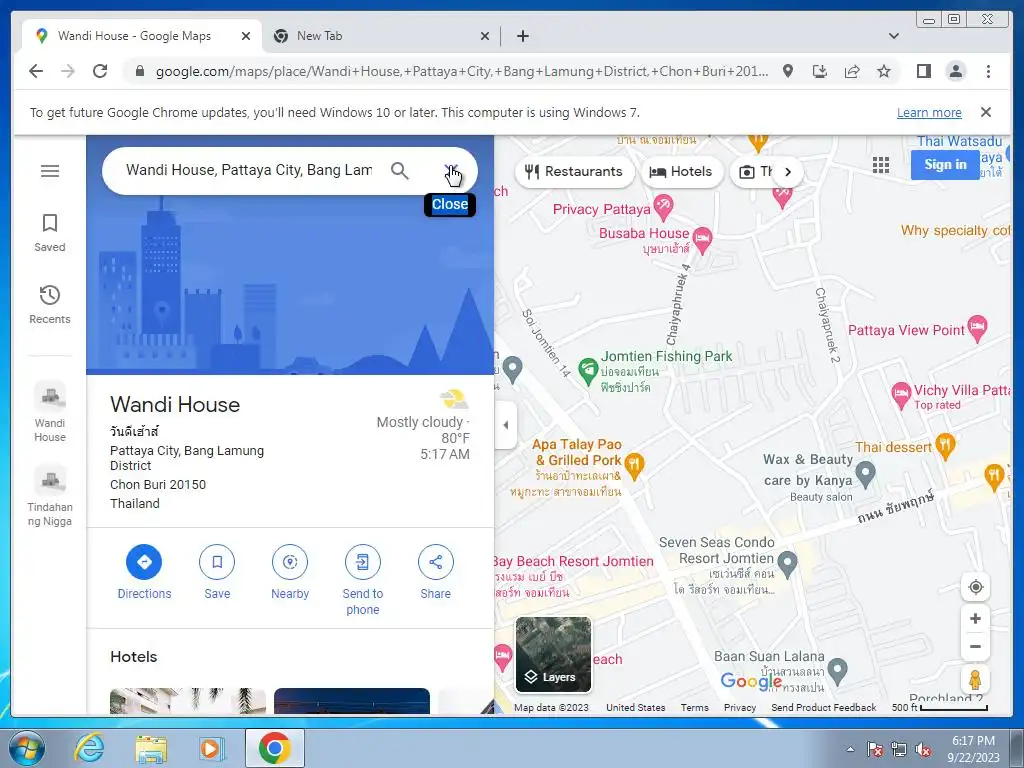
Task: Share this page from address bar
Action: click(x=852, y=71)
